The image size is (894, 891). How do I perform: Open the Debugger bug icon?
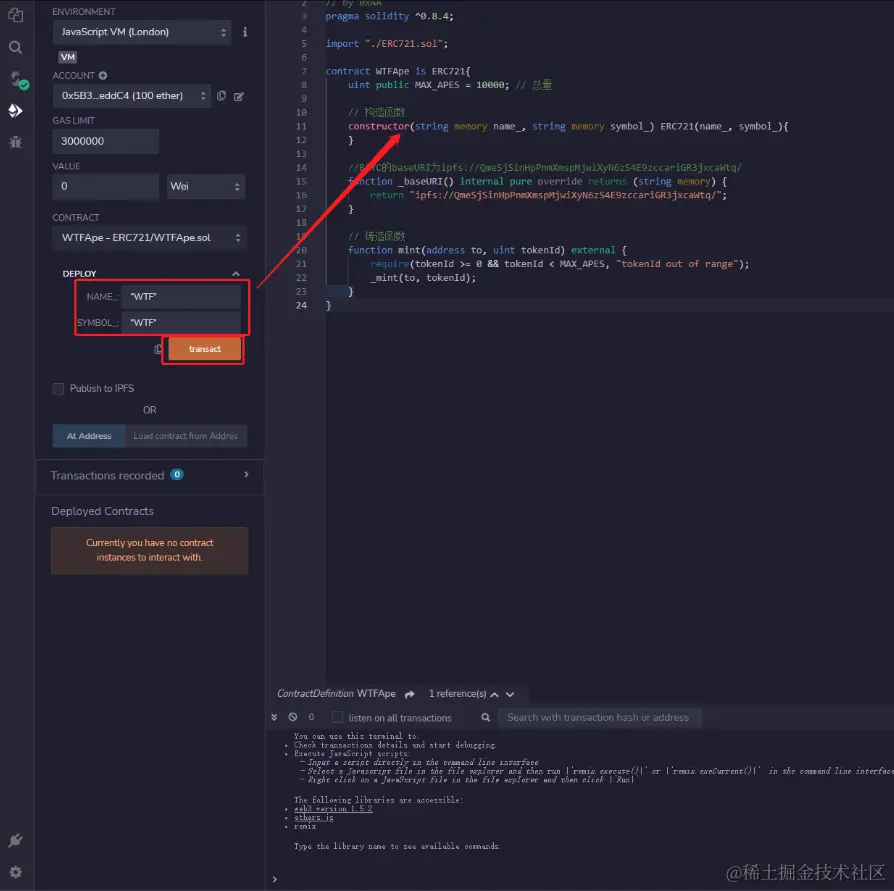coord(15,142)
